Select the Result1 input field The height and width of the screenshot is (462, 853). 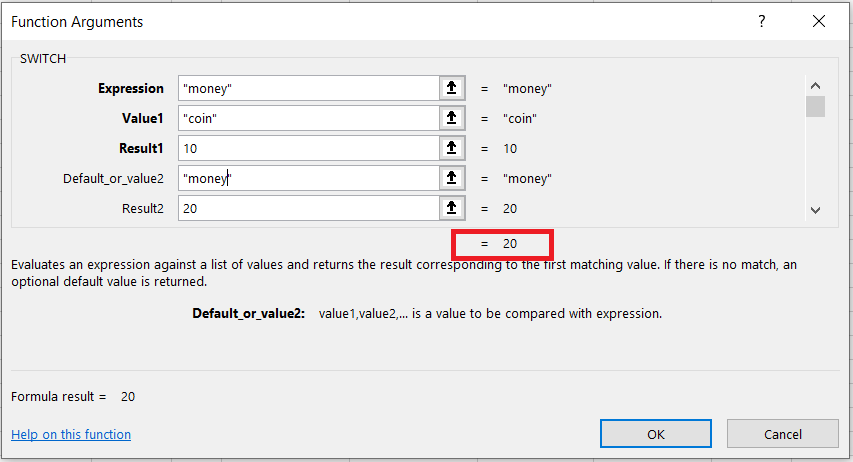click(x=308, y=148)
